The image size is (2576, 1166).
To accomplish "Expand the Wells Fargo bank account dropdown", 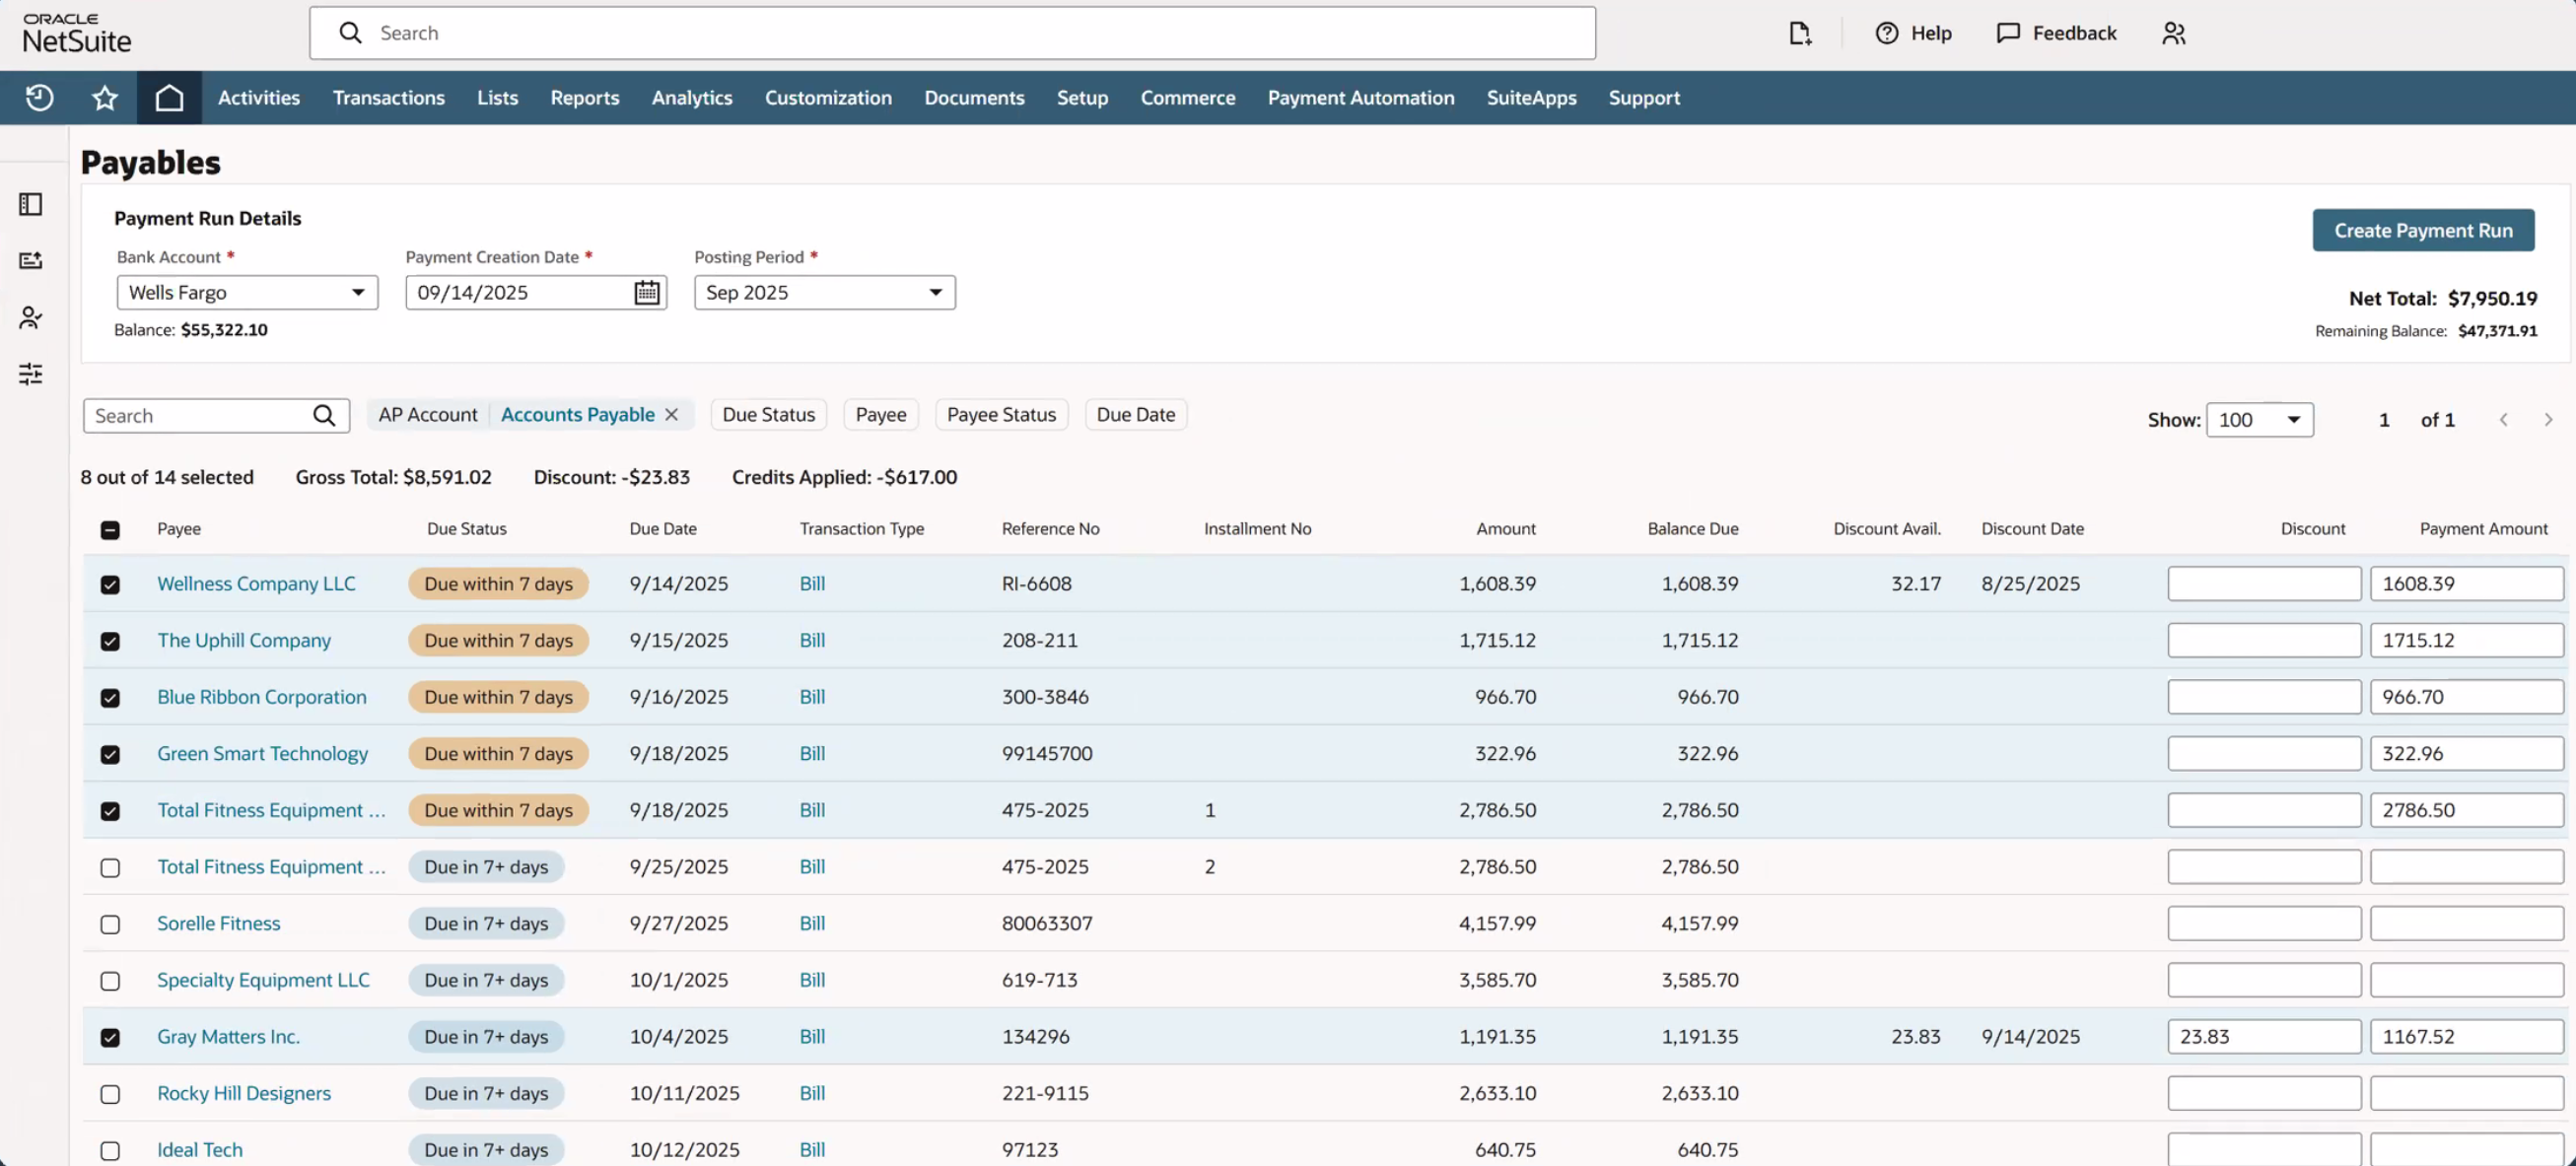I will (x=247, y=292).
